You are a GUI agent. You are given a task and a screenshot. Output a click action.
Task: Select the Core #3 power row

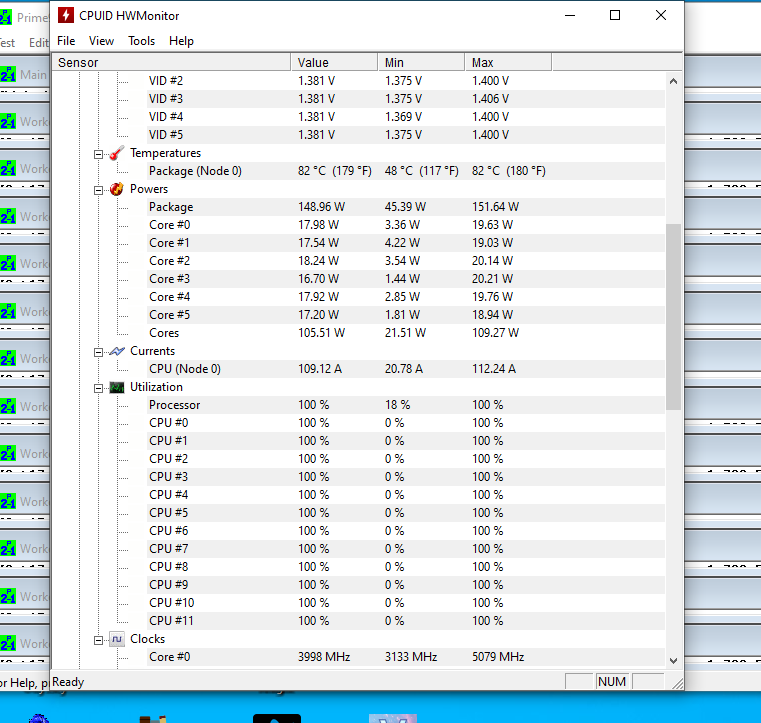click(x=406, y=279)
